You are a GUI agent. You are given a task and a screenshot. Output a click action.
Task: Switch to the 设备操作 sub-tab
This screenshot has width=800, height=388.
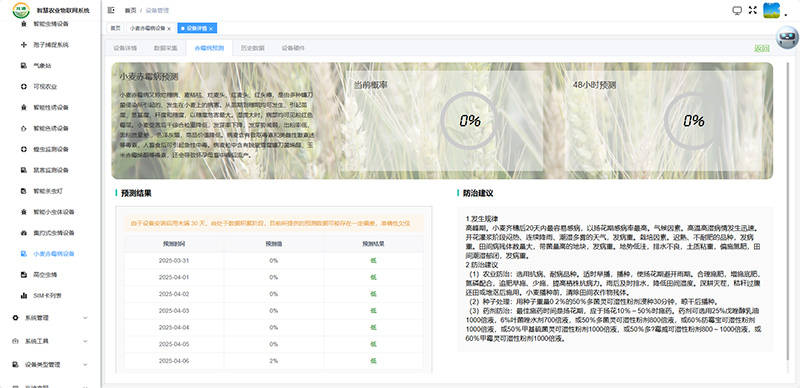(x=293, y=48)
